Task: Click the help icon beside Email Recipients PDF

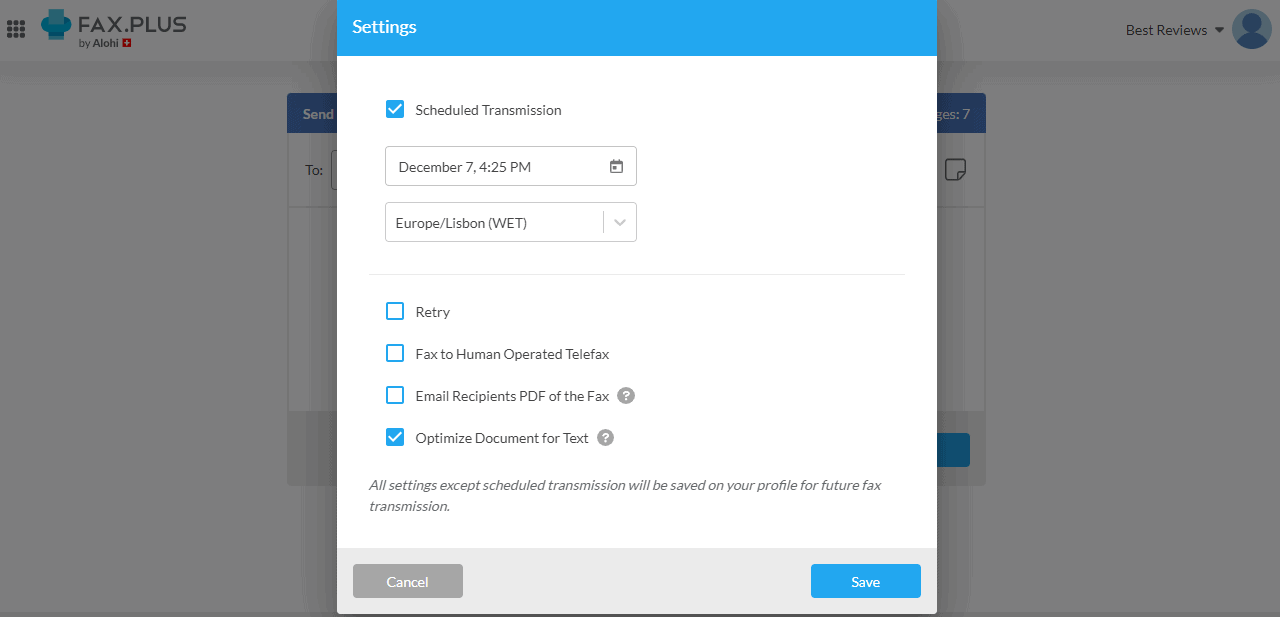Action: click(626, 395)
